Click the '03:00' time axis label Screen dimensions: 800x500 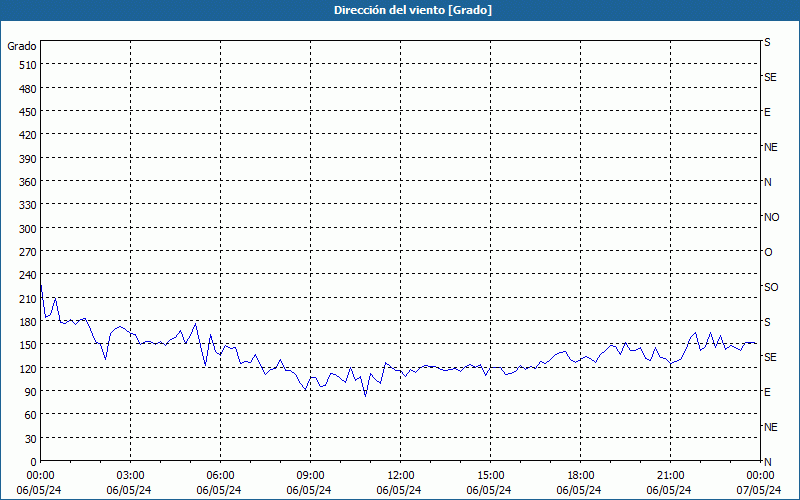point(131,476)
